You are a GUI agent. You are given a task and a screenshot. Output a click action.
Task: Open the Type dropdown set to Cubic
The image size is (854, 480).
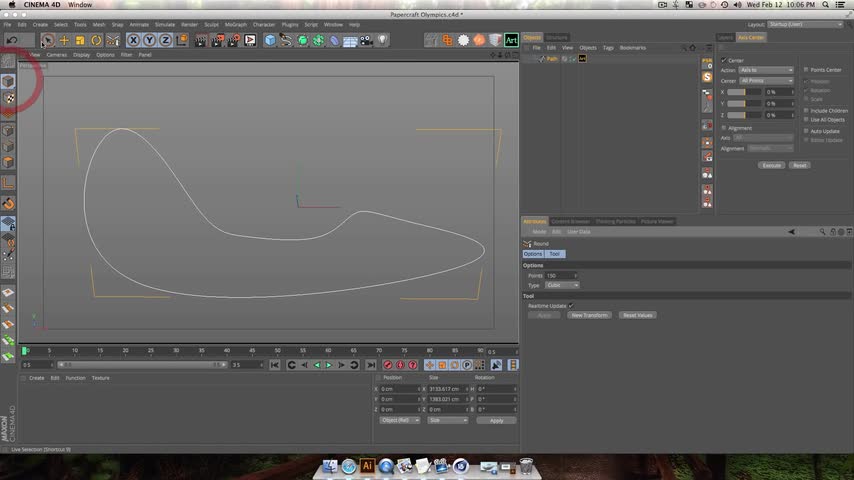click(x=562, y=285)
